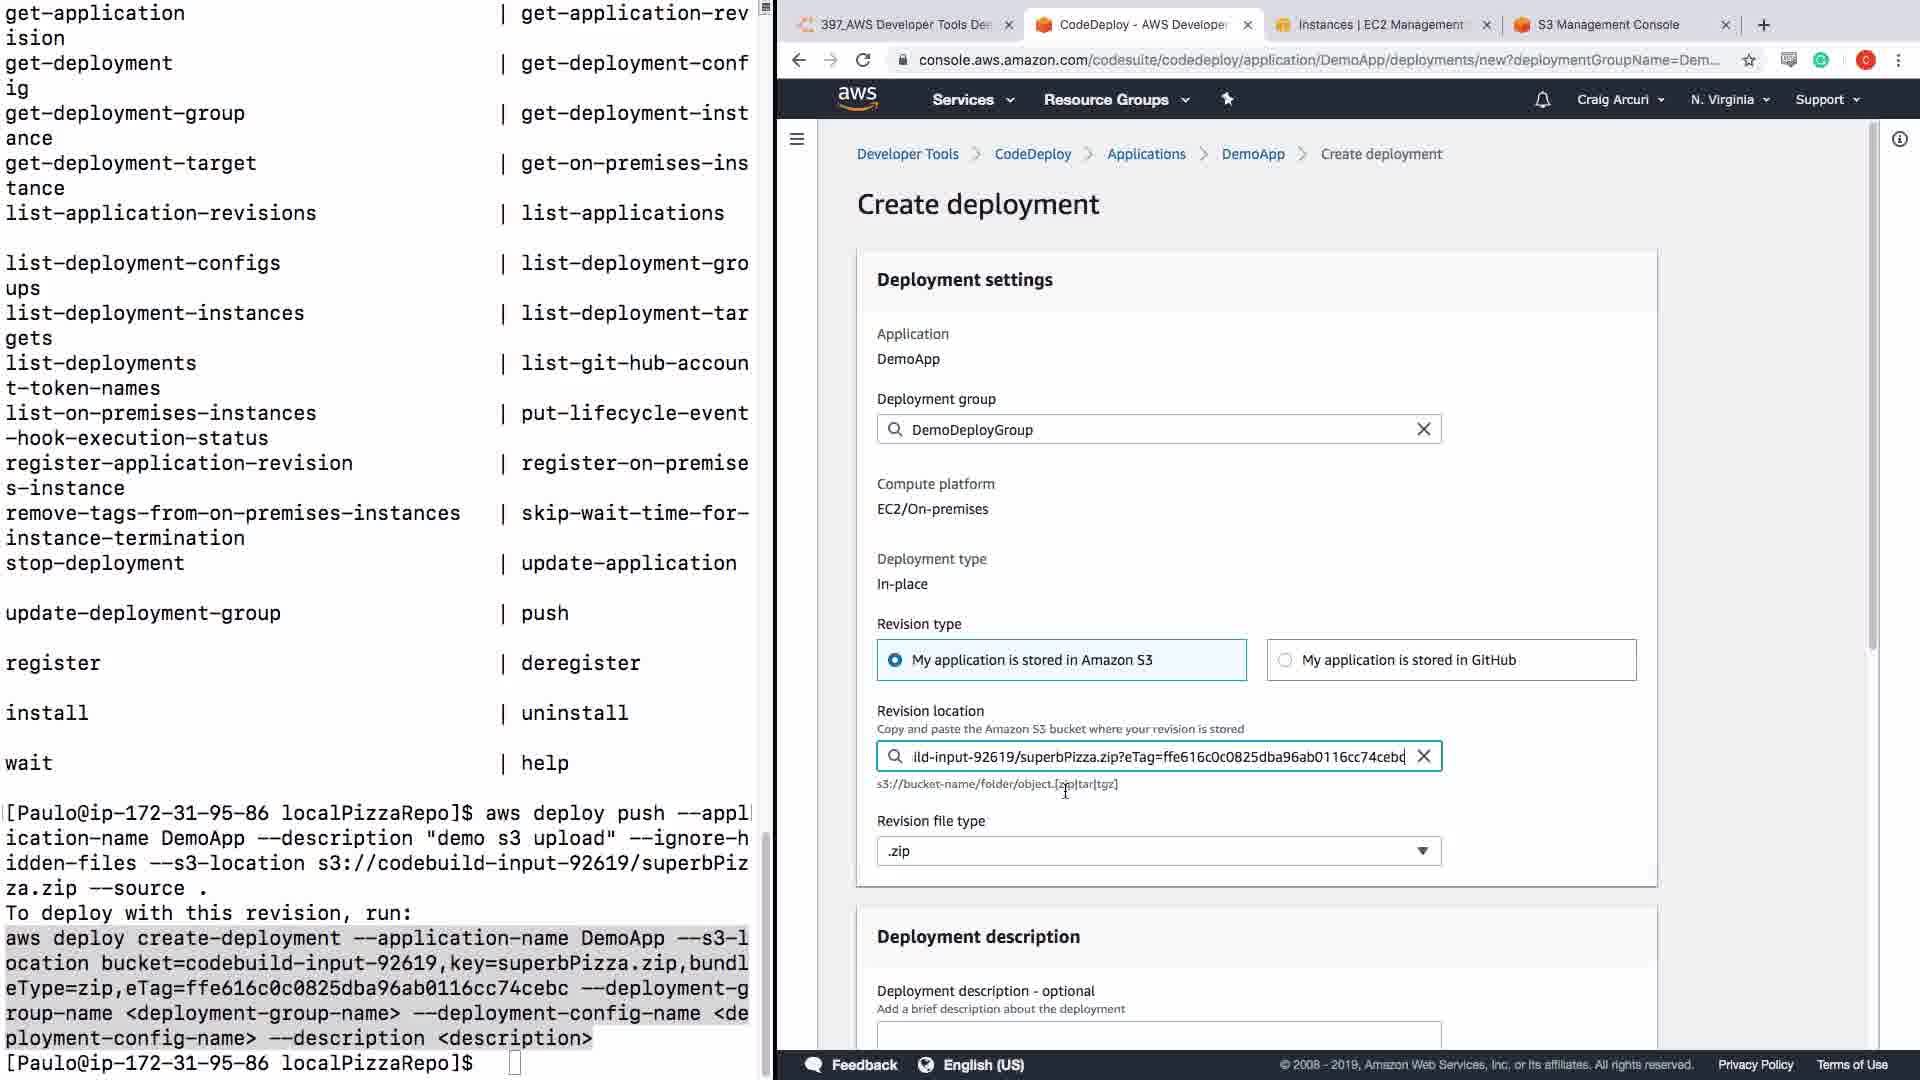Bookmark this page with the star icon
Screen dimensions: 1920x1080
pyautogui.click(x=1748, y=60)
